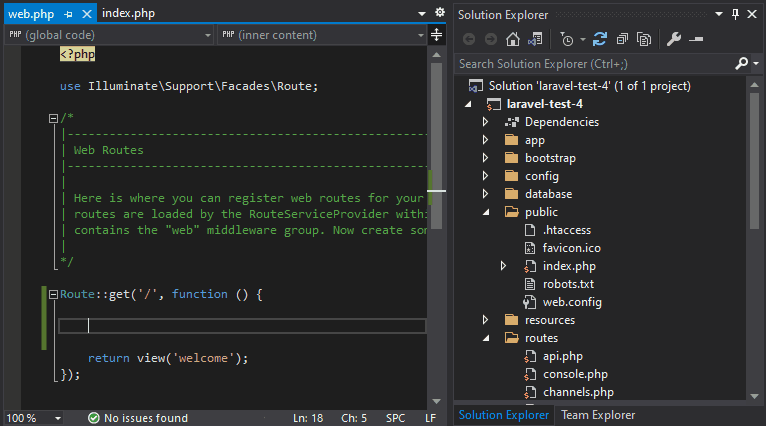Select console.php in routes
The height and width of the screenshot is (426, 766).
point(575,374)
